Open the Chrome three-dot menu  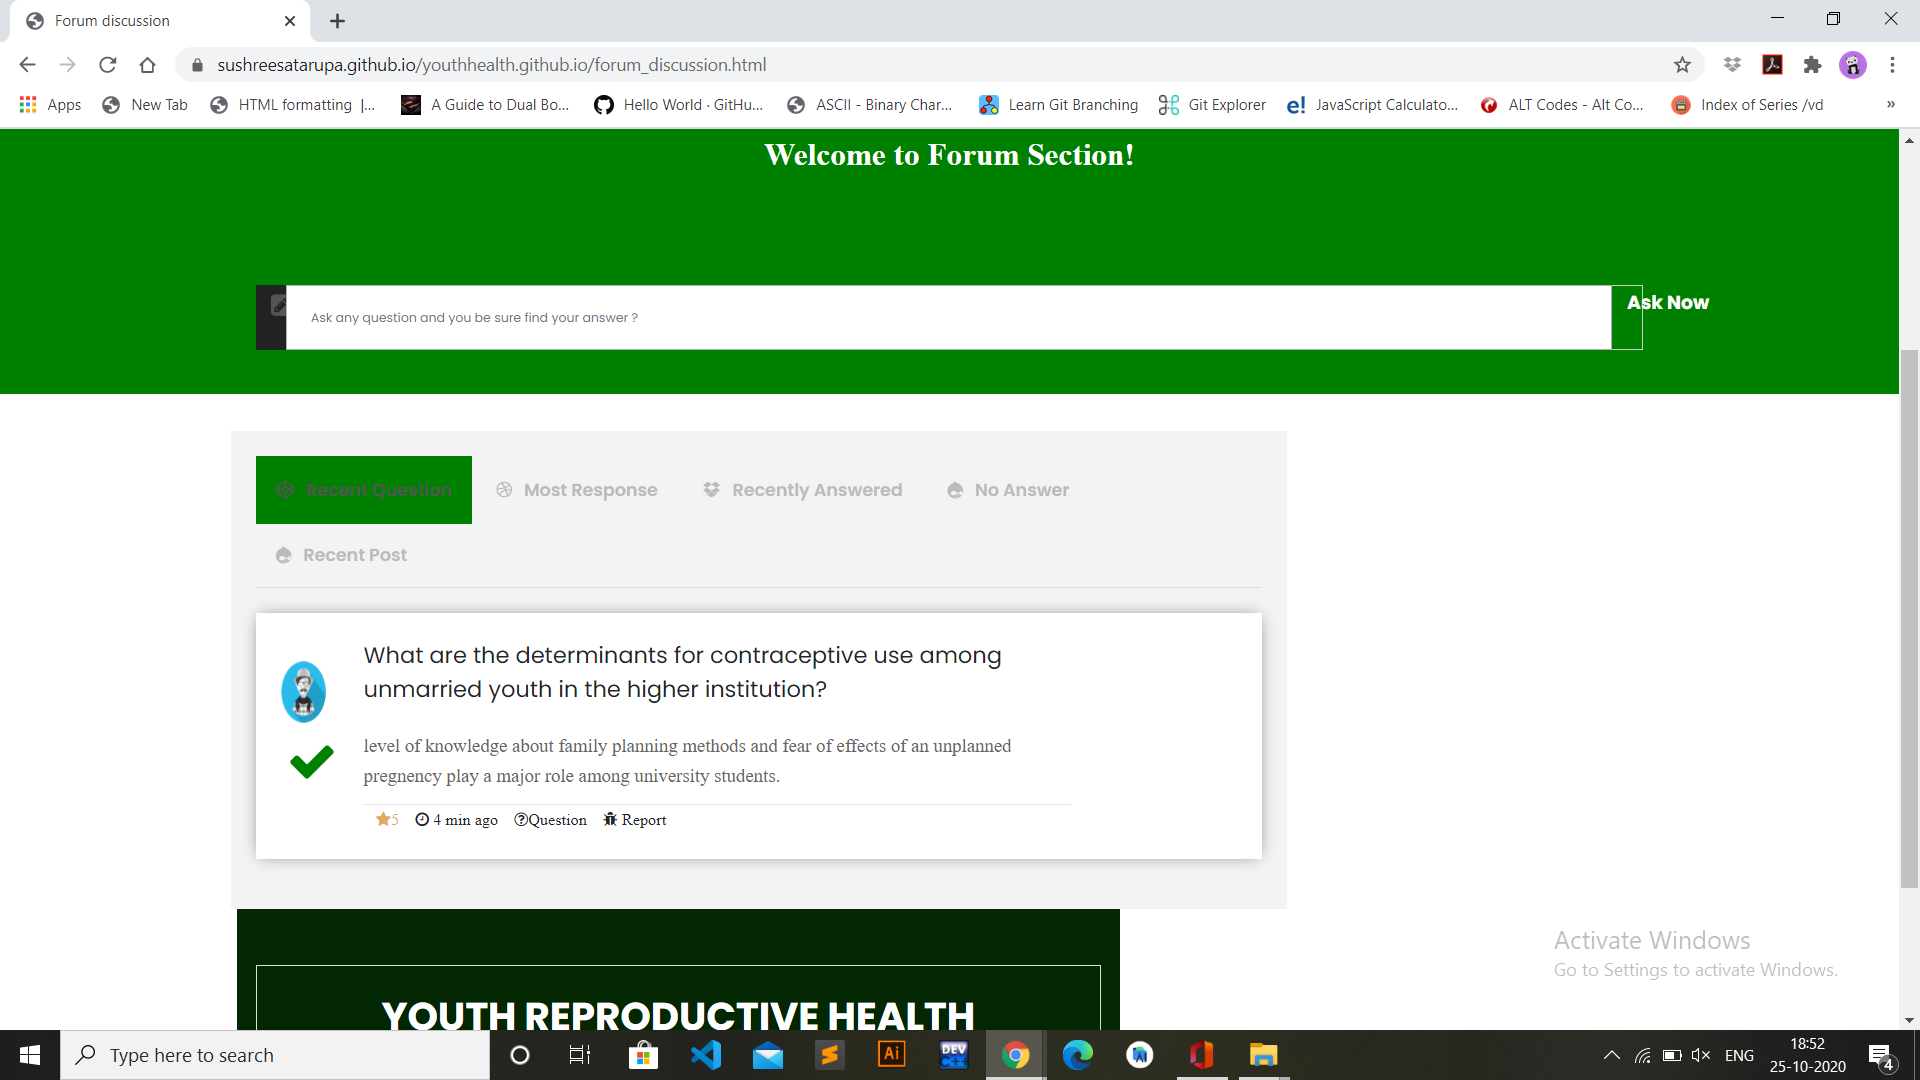coord(1892,65)
